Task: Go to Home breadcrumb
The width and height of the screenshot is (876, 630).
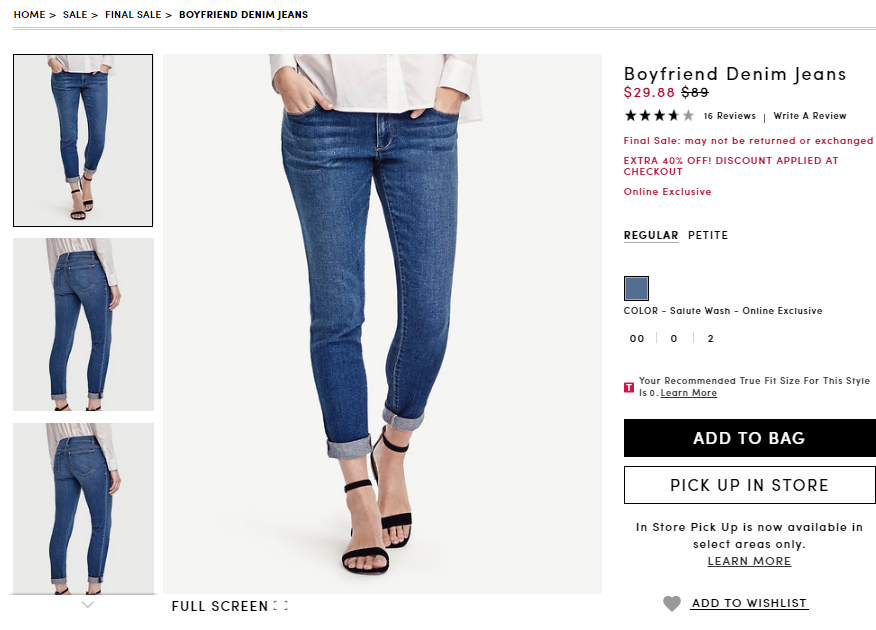Action: click(30, 15)
